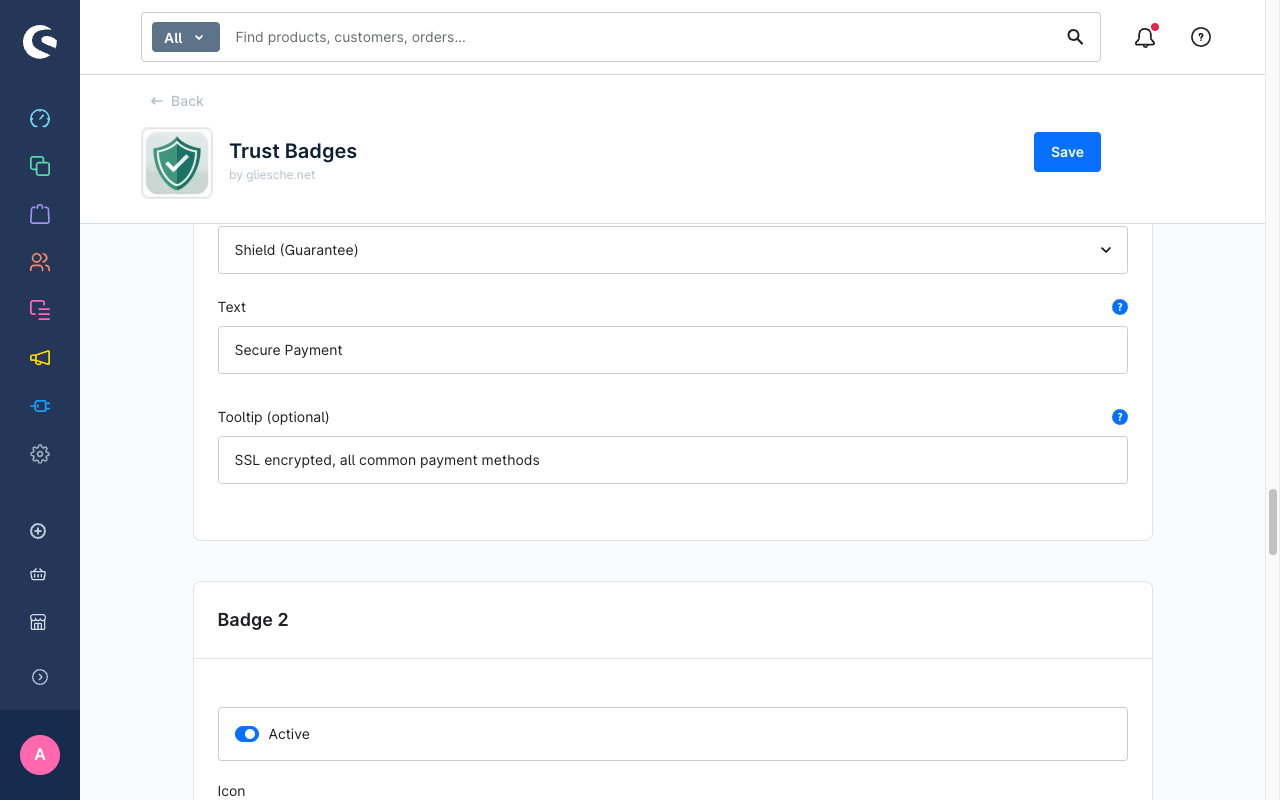
Task: Open the Shield (Guarantee) icon dropdown
Action: (x=673, y=250)
